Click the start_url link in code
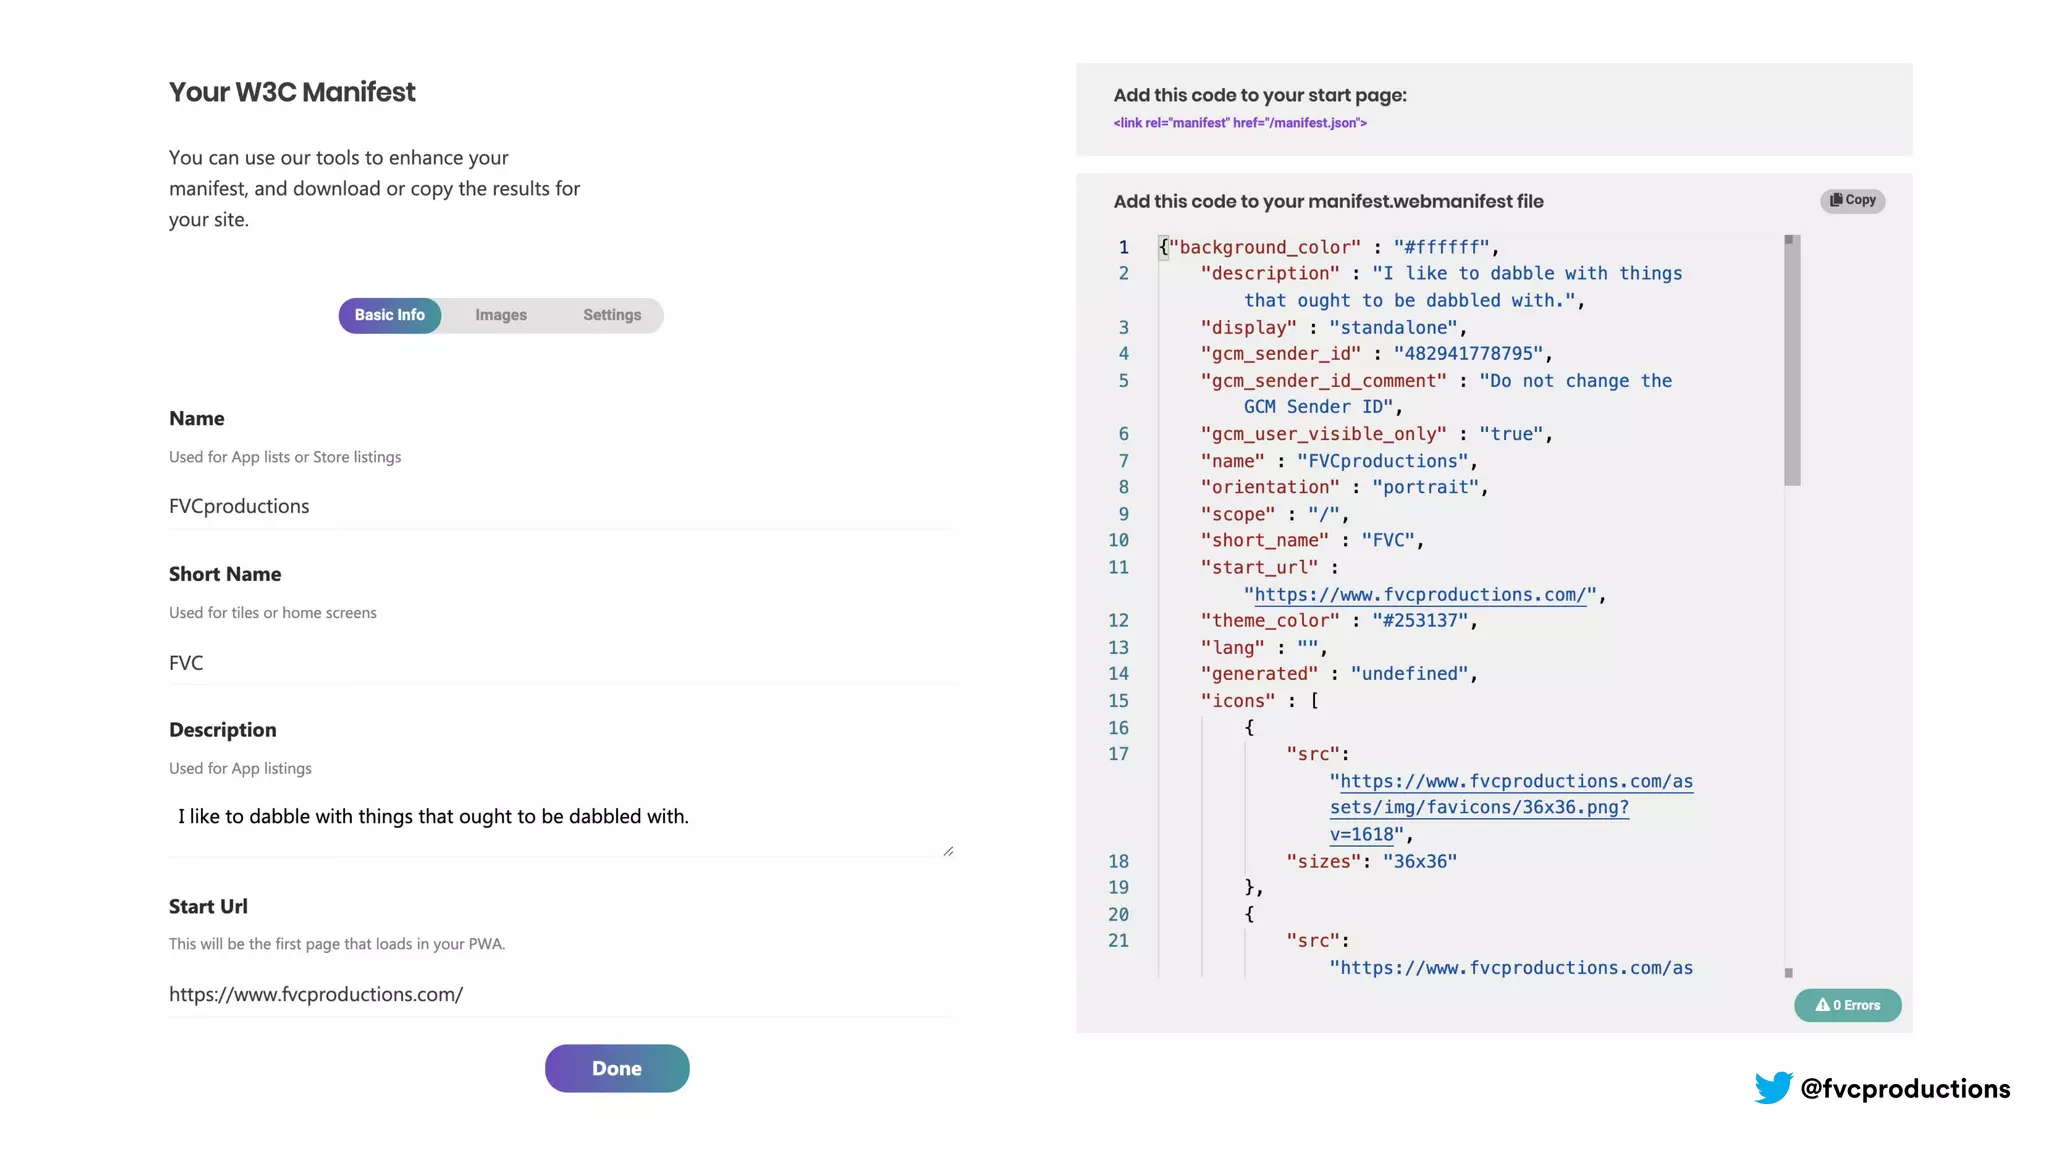The height and width of the screenshot is (1152, 2048). tap(1420, 594)
